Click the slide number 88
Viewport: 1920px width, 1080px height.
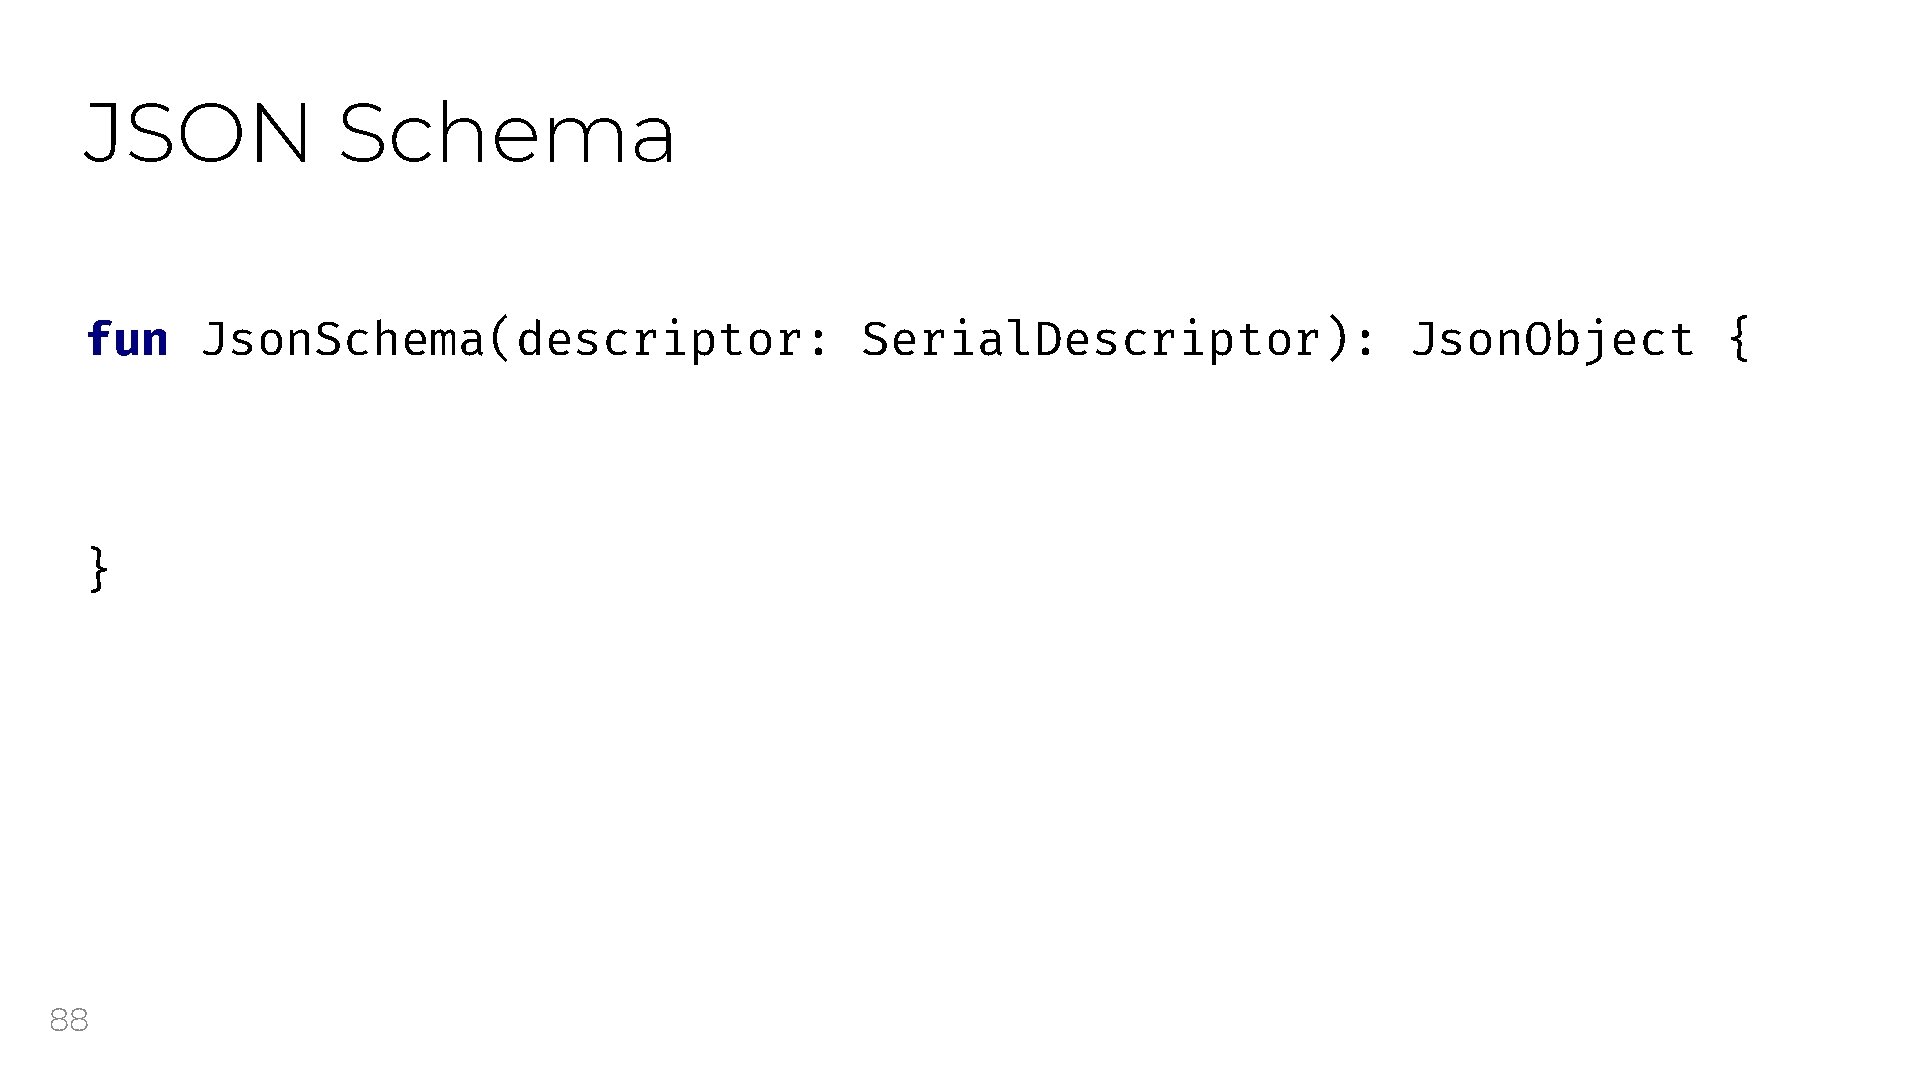[69, 1020]
